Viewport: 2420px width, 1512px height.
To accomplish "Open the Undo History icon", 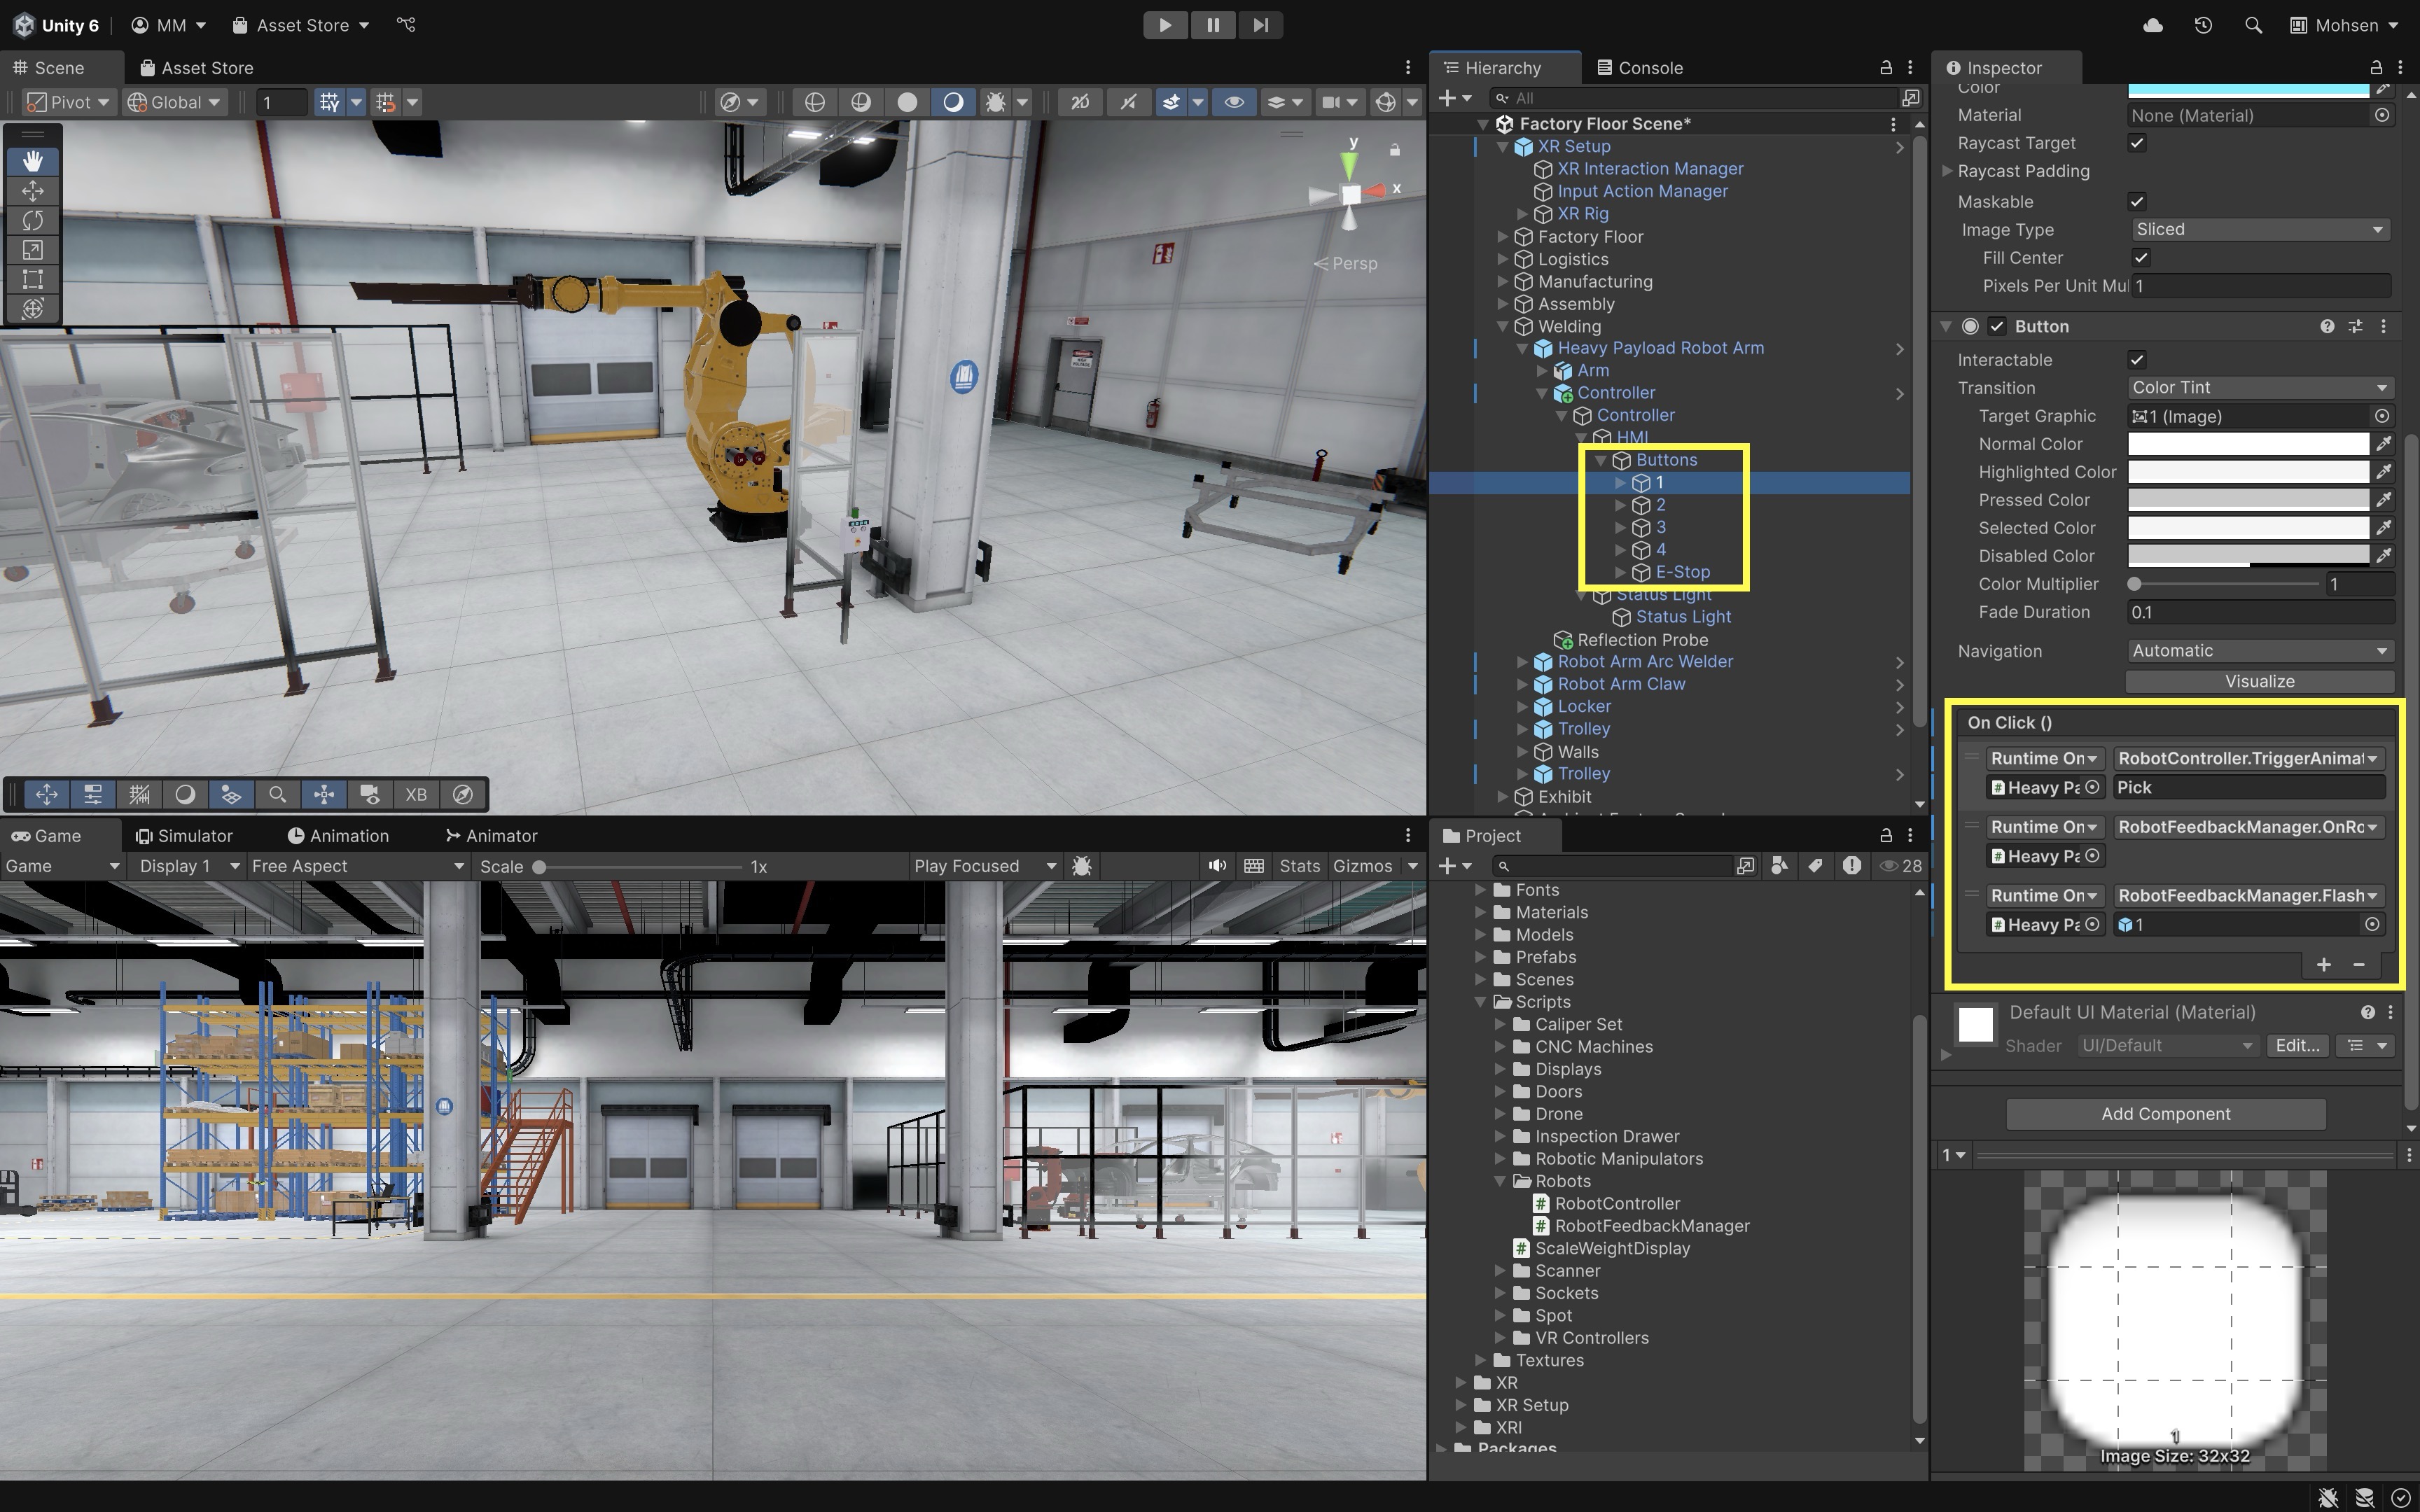I will 2203,25.
